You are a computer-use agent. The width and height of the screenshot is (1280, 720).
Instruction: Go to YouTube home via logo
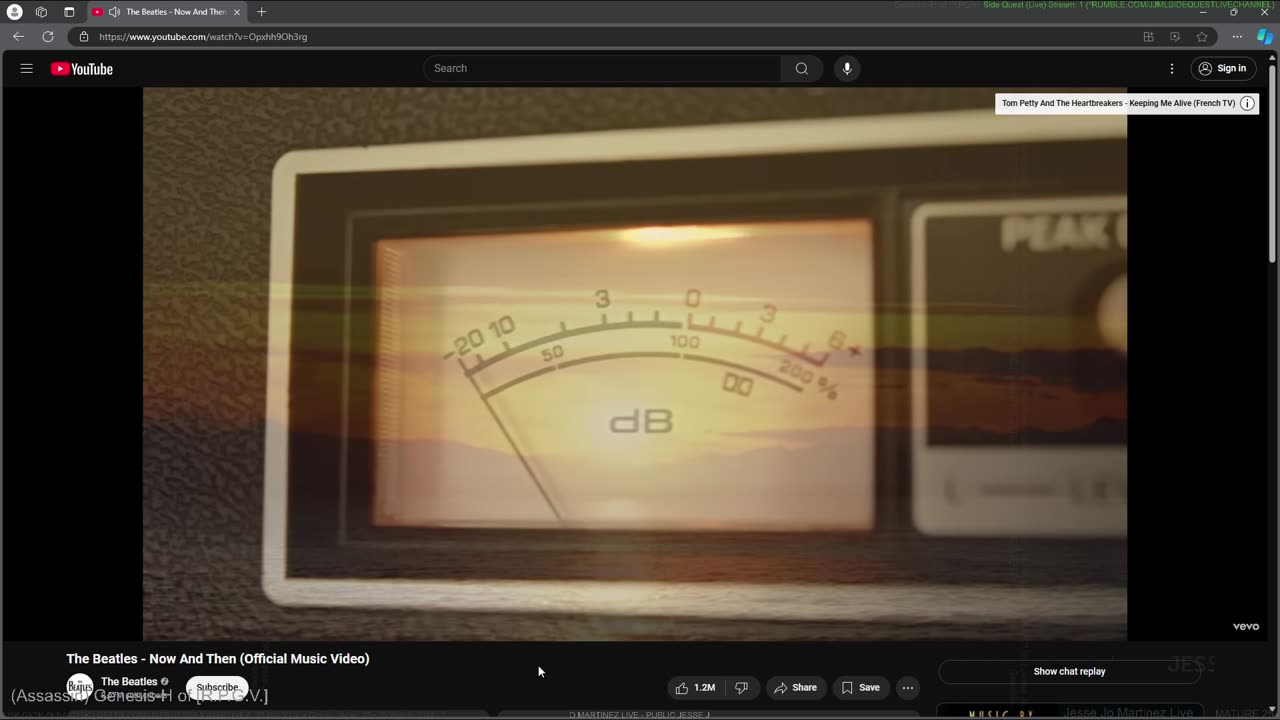pyautogui.click(x=82, y=69)
